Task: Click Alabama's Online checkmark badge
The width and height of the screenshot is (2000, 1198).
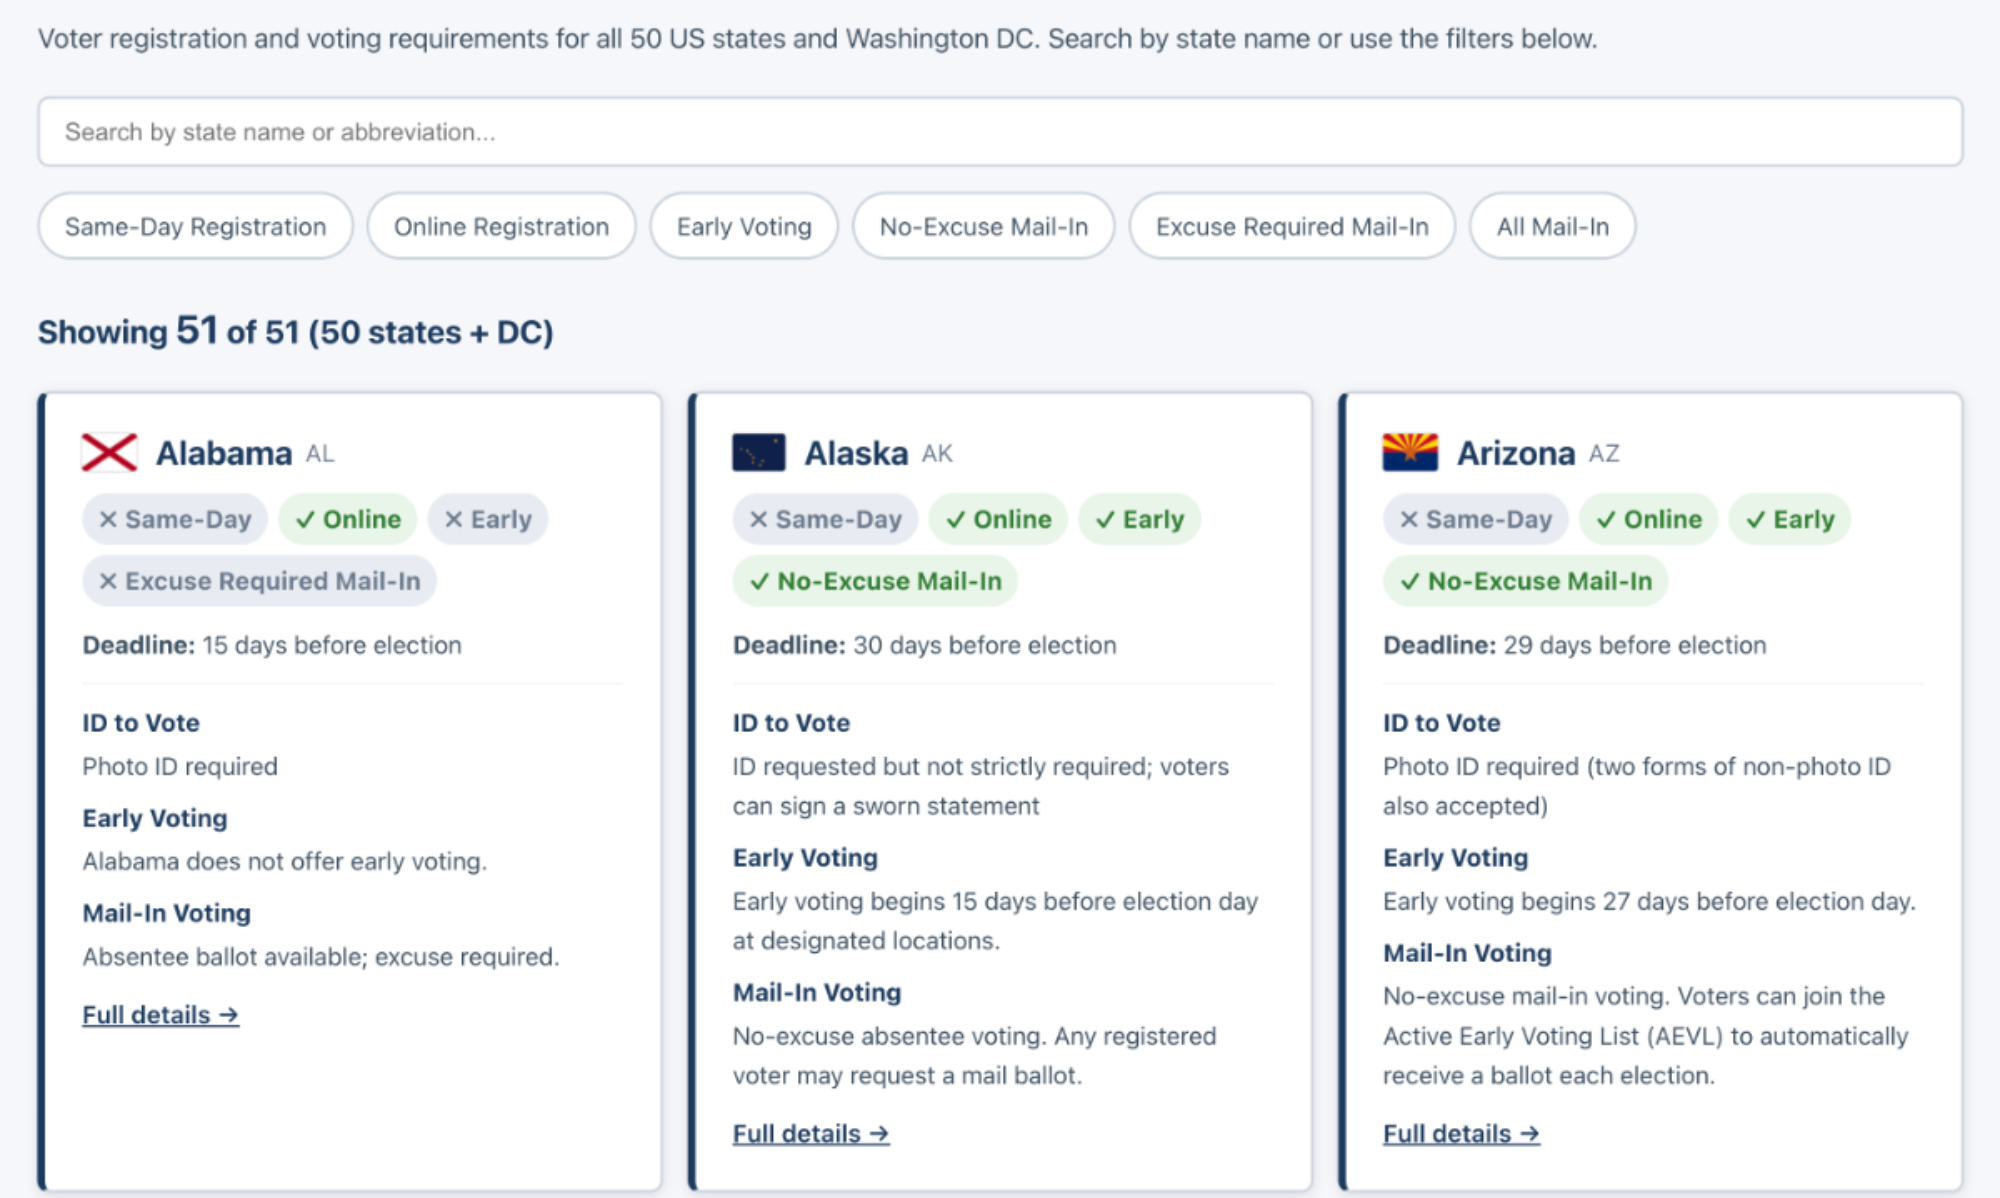Action: tap(348, 519)
